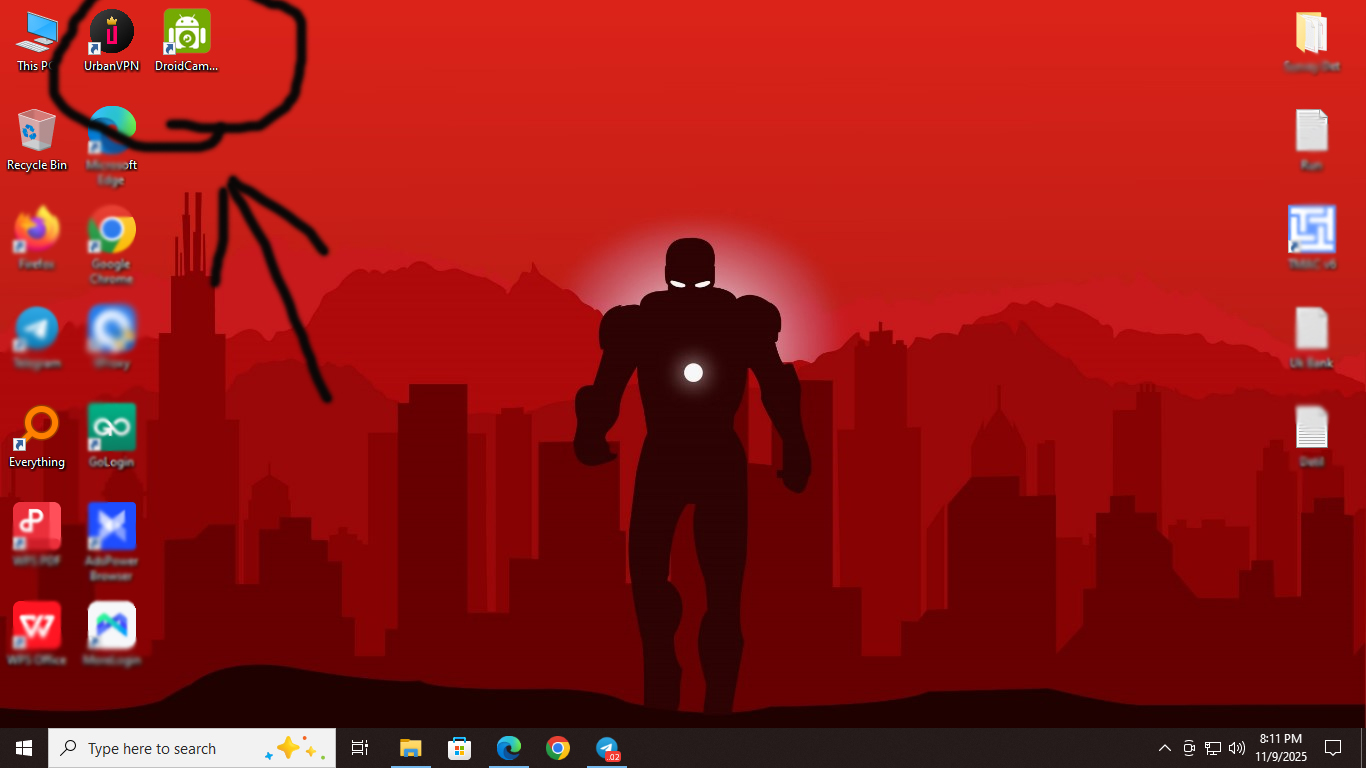Click the AdsPower Browser desktop shortcut
The image size is (1366, 768).
coord(111,527)
